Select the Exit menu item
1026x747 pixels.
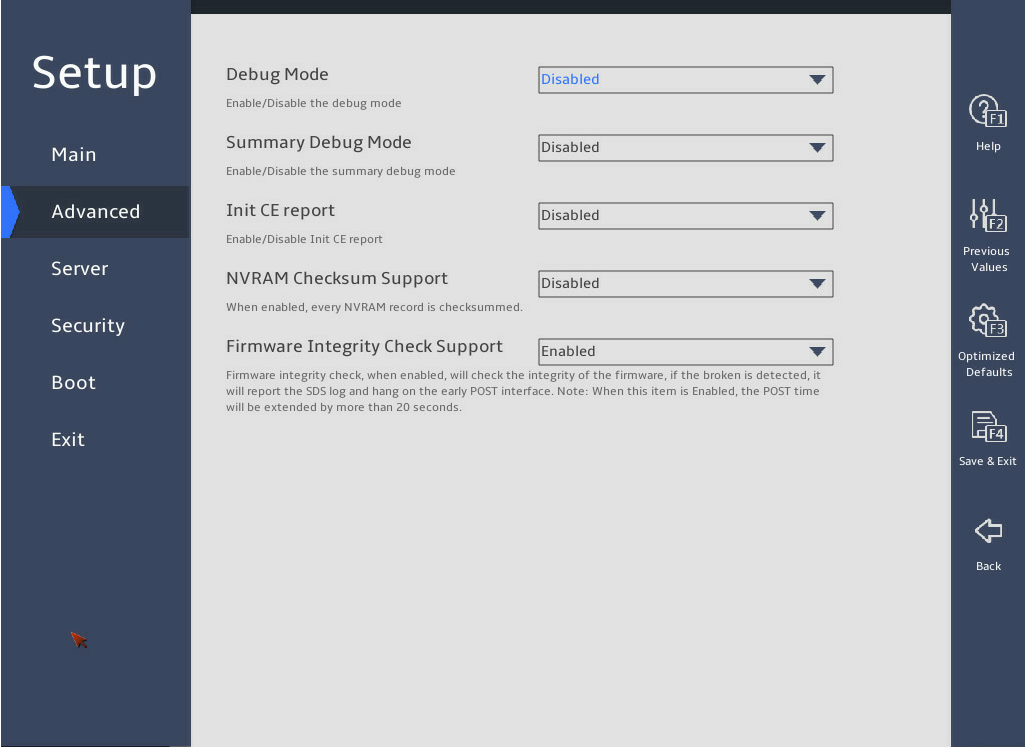point(68,440)
